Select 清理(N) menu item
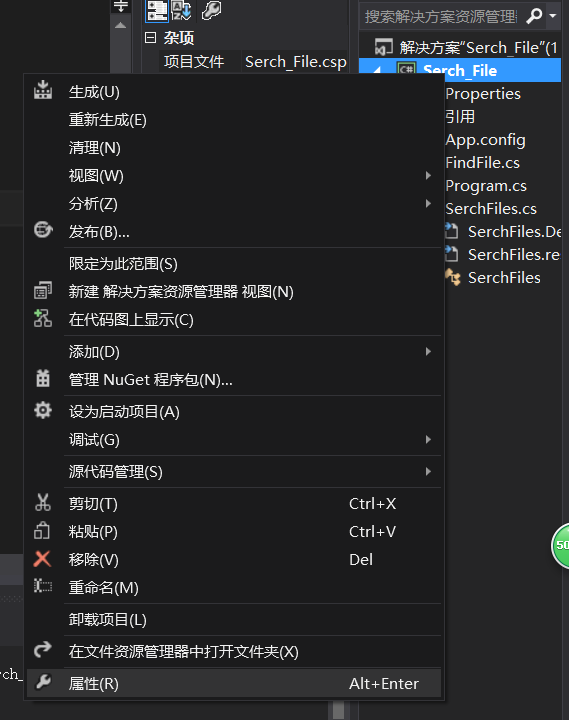 click(234, 148)
